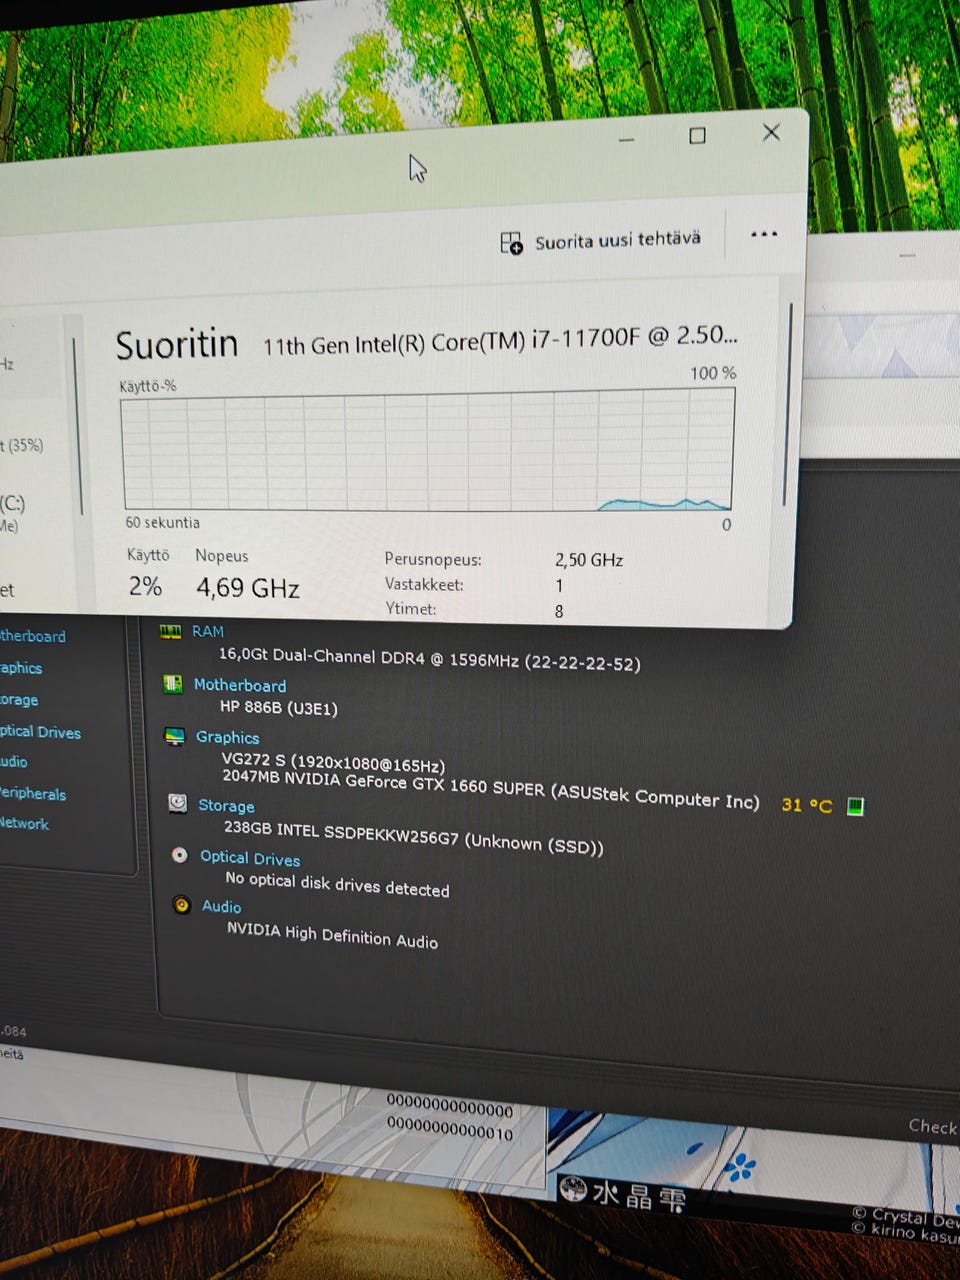
Task: Minimize the Task Manager window
Action: (627, 140)
